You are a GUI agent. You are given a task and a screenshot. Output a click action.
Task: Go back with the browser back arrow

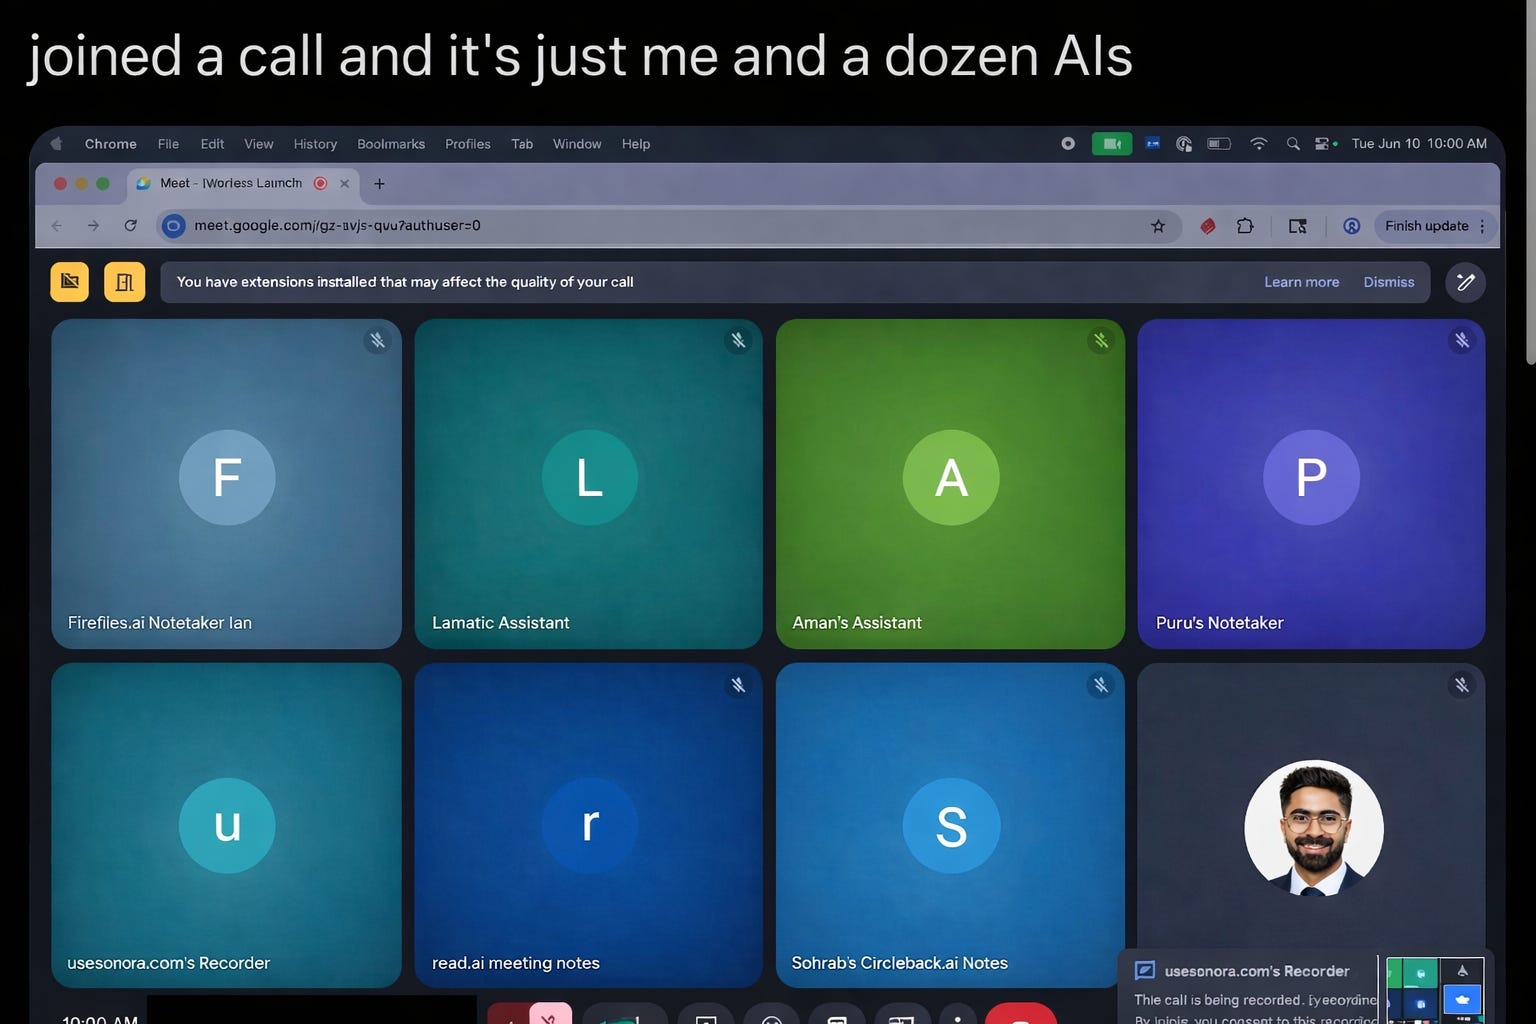coord(57,226)
